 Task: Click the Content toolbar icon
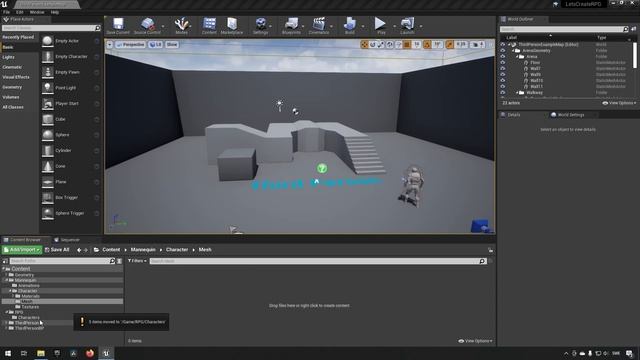209,24
